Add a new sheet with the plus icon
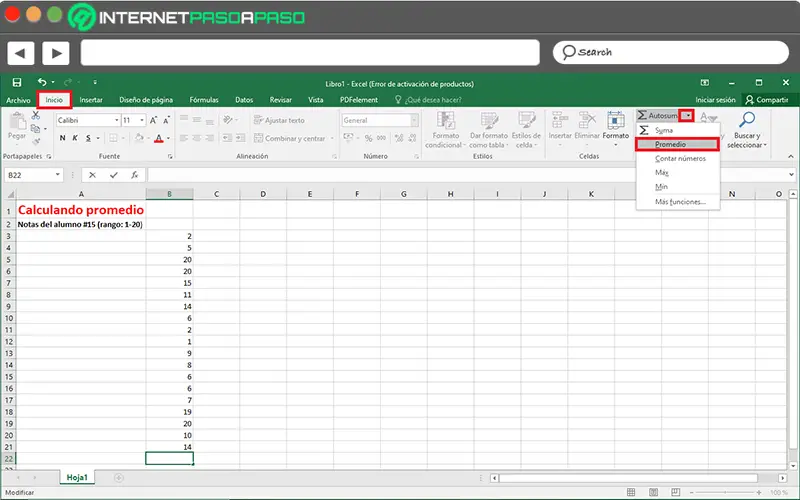The height and width of the screenshot is (500, 800). point(119,478)
